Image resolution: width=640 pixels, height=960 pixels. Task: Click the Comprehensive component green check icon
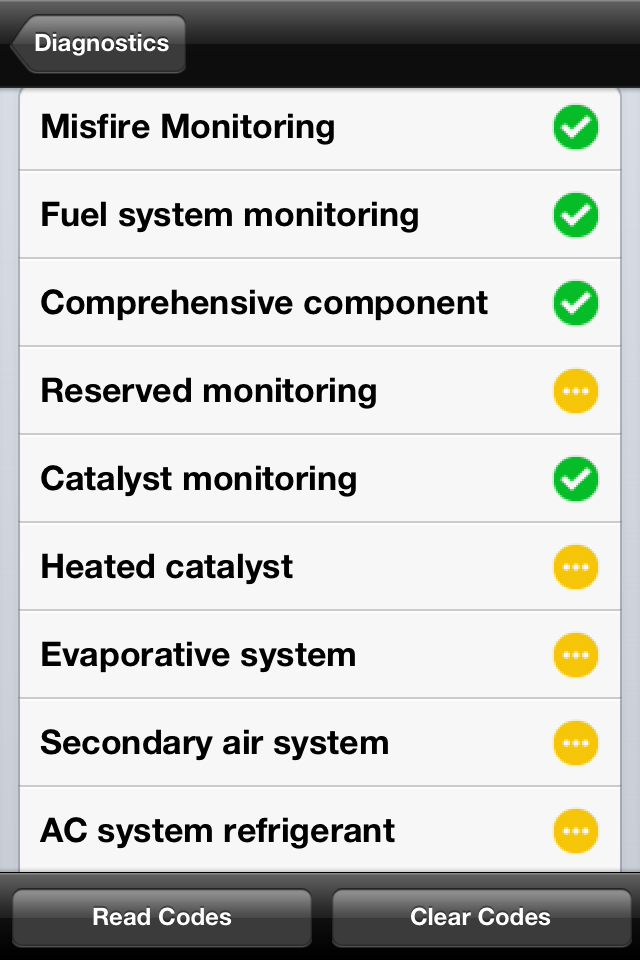point(576,303)
